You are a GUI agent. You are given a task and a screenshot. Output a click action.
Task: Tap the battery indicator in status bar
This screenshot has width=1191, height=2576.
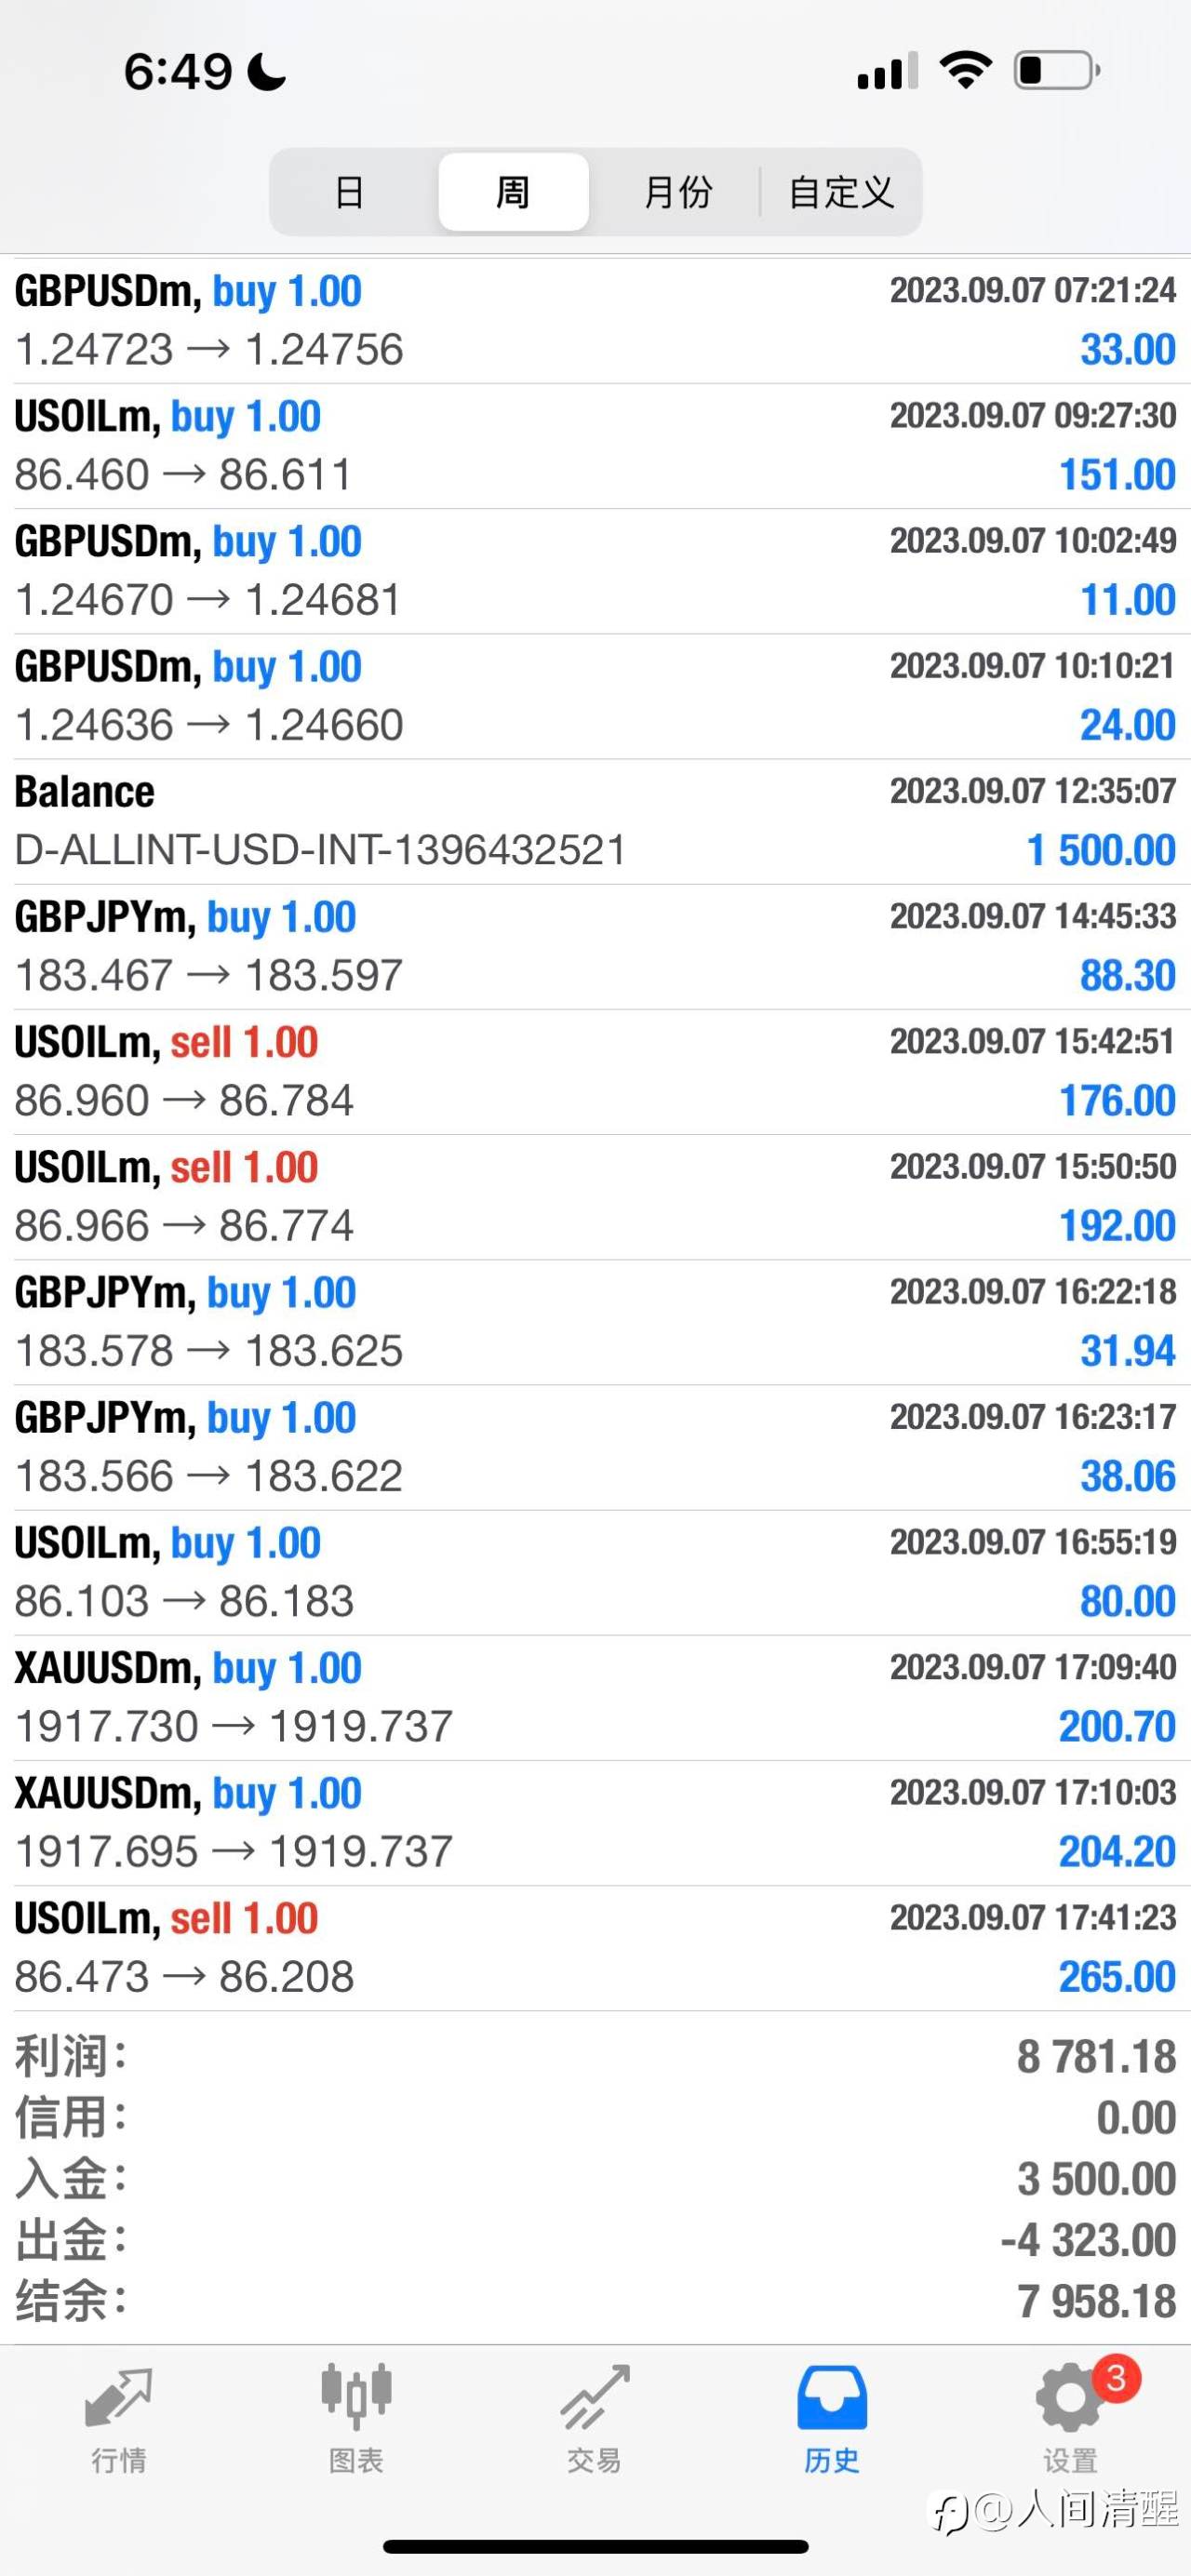(1057, 70)
